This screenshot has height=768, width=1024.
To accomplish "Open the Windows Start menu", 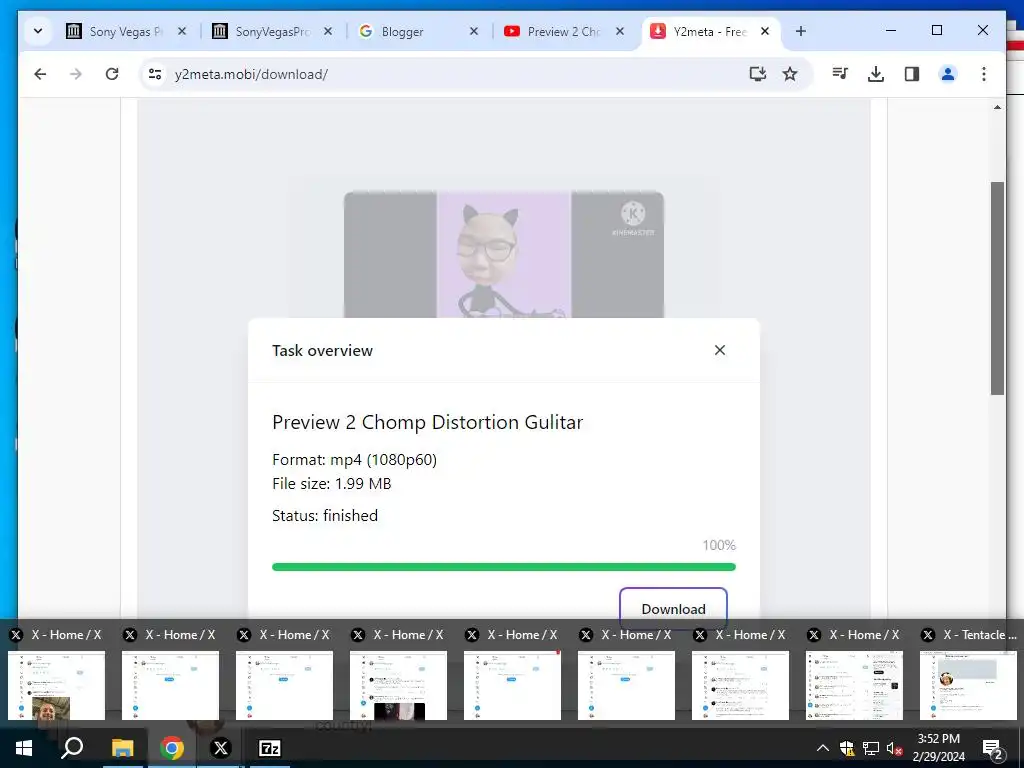I will tap(24, 748).
